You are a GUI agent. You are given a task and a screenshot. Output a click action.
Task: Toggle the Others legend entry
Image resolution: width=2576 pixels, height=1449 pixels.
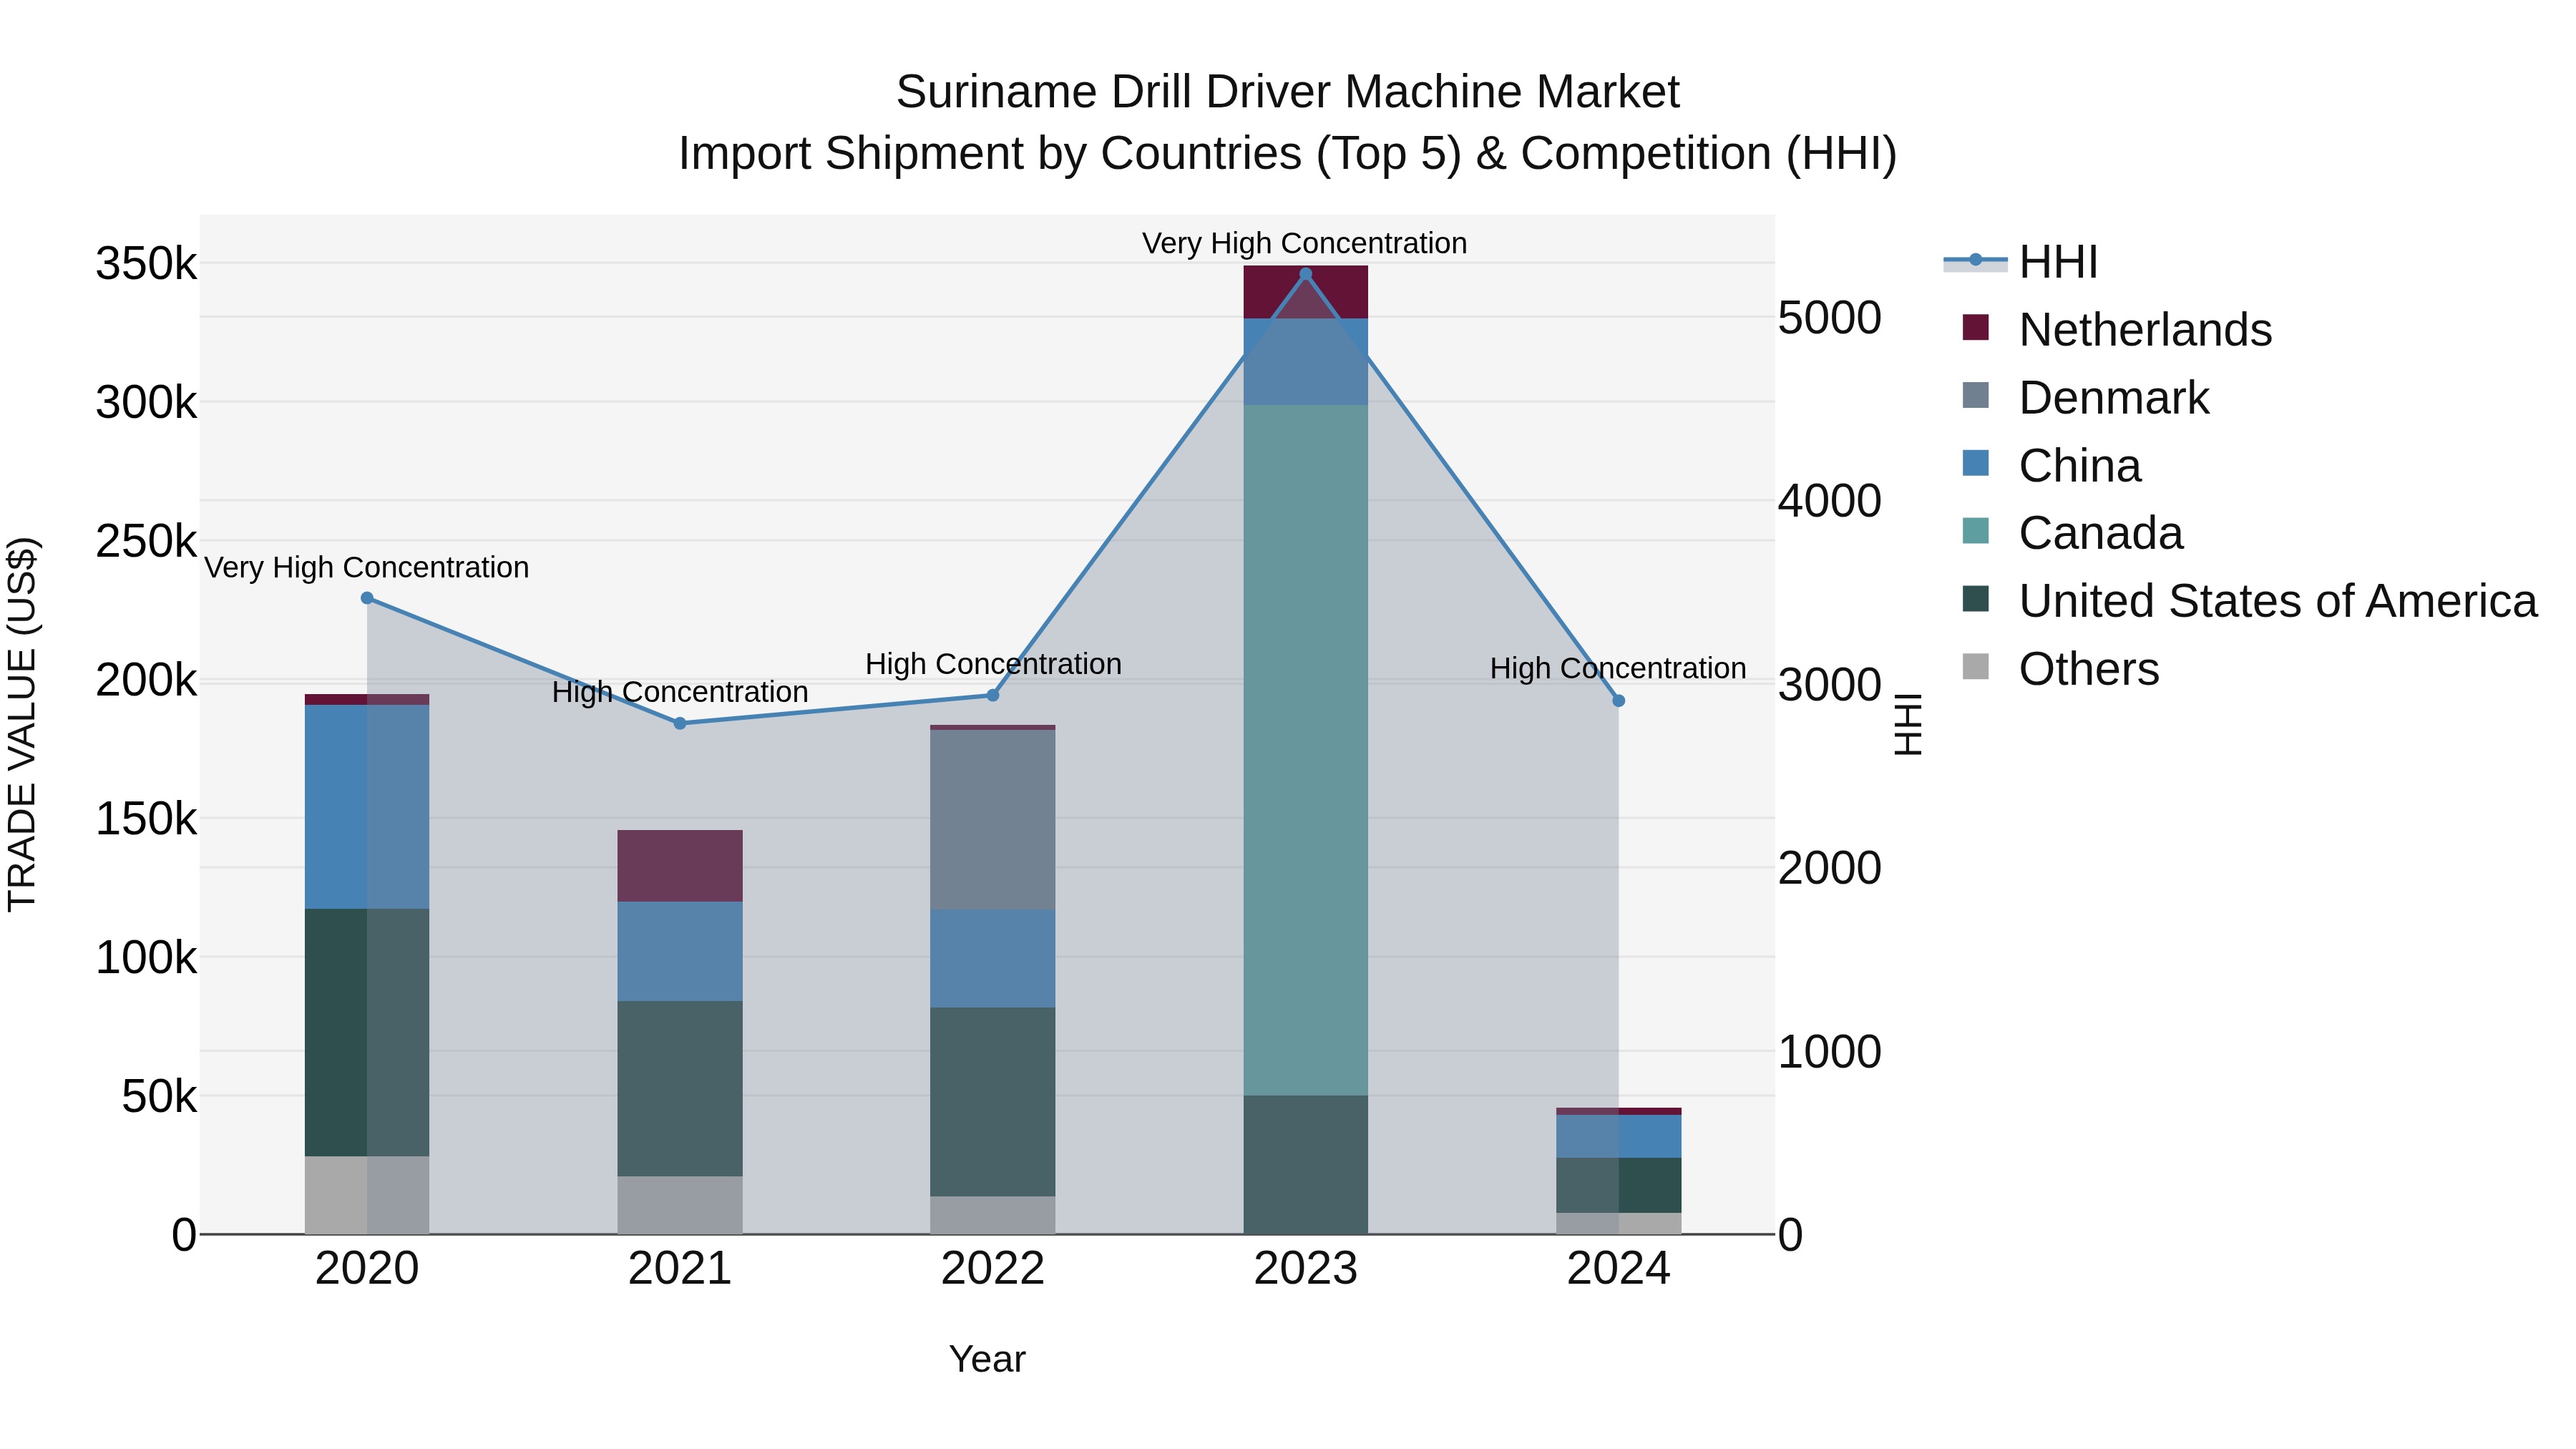pyautogui.click(x=2060, y=668)
